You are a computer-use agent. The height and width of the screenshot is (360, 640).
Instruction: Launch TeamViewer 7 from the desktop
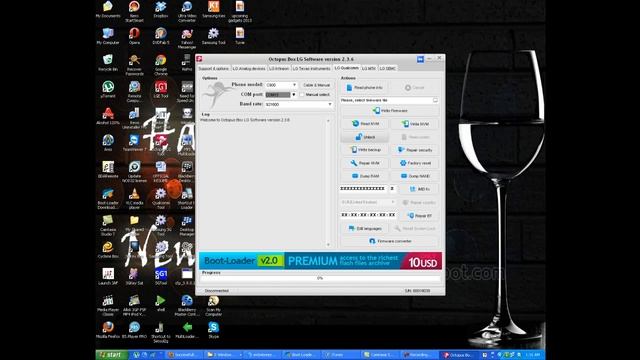134,143
